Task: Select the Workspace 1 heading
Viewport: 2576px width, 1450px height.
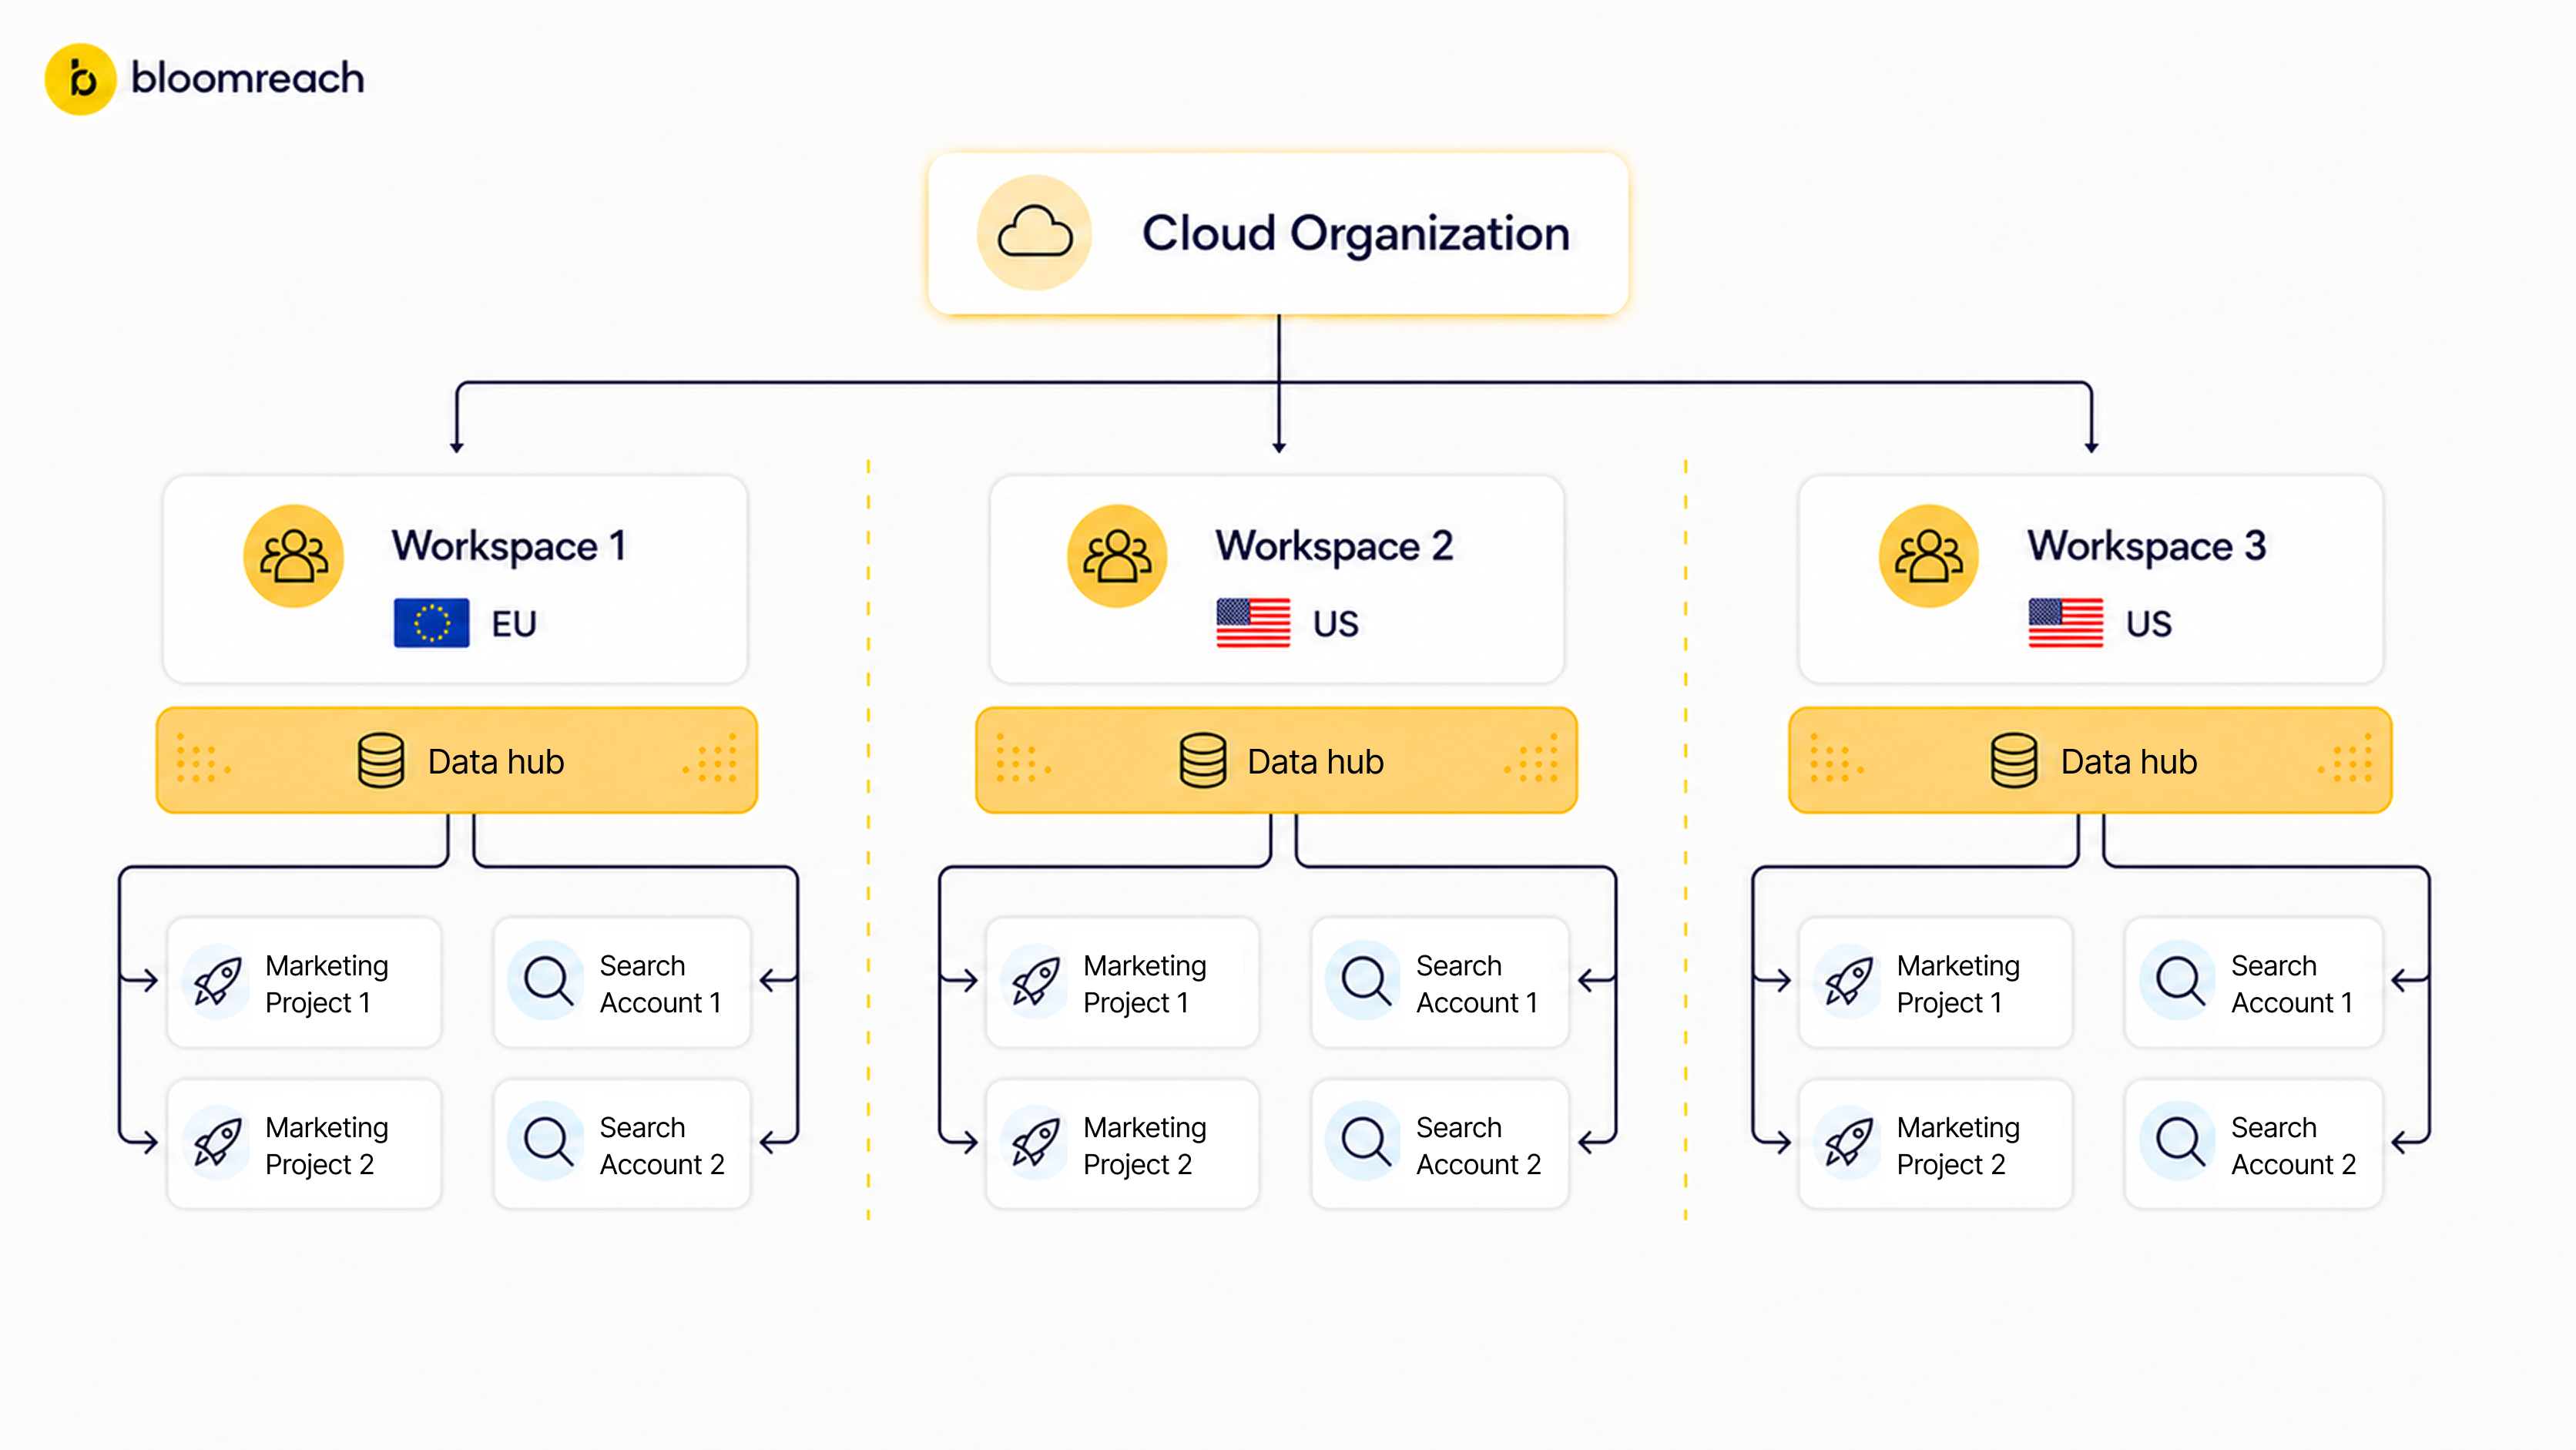Action: (509, 546)
